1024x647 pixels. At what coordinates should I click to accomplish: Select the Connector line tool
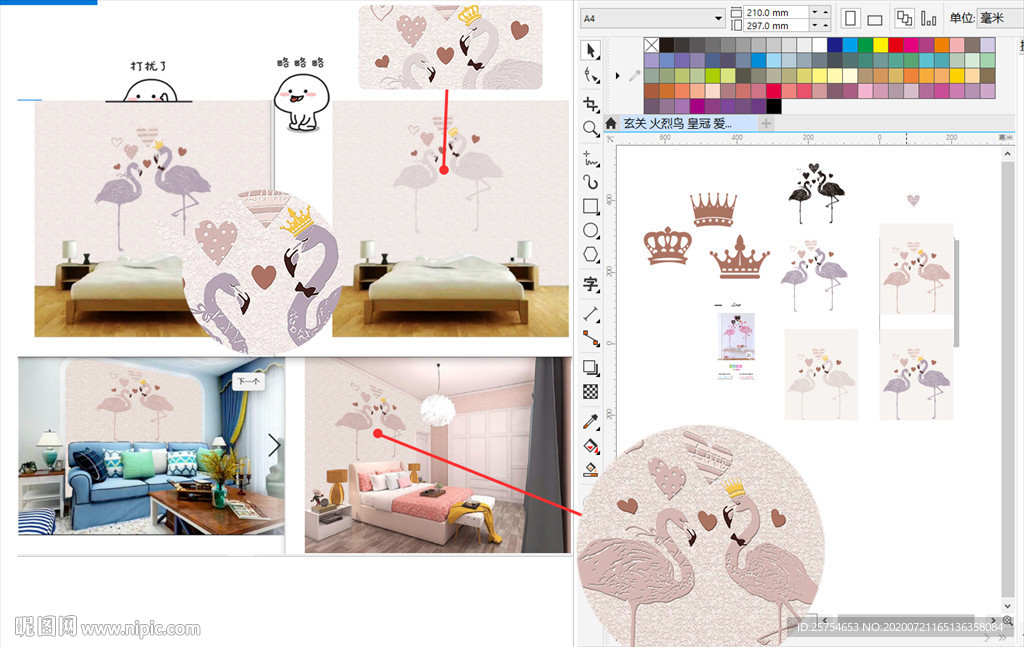click(x=591, y=338)
